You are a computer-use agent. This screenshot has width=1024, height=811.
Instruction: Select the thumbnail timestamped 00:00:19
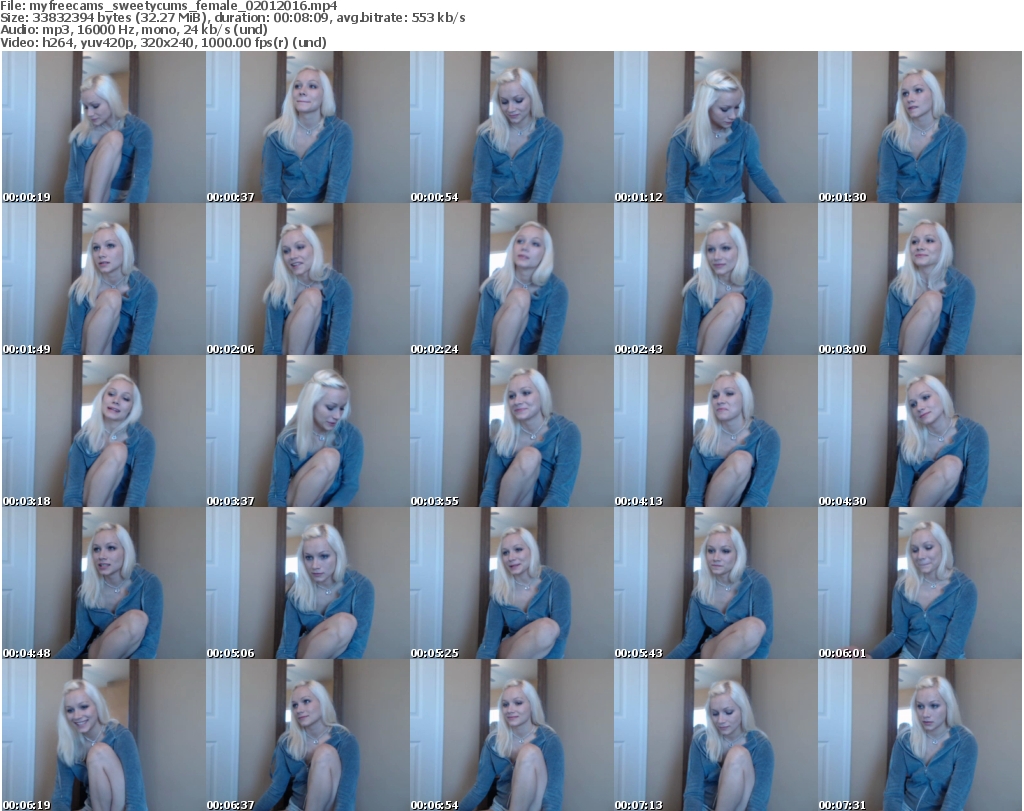tap(104, 127)
